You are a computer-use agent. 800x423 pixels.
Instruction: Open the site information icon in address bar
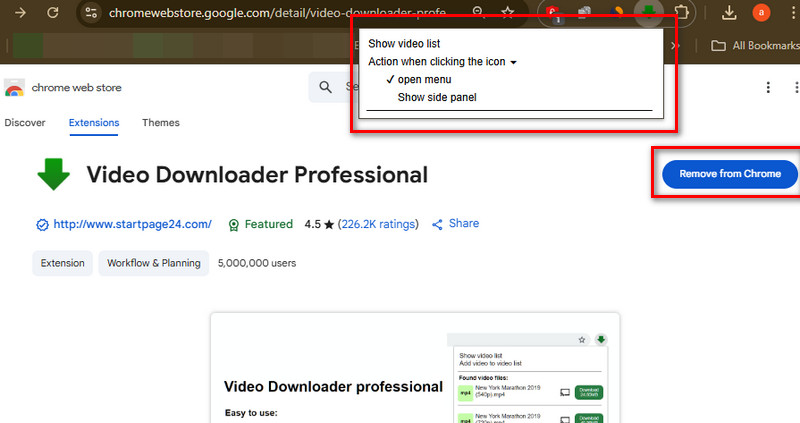(91, 12)
